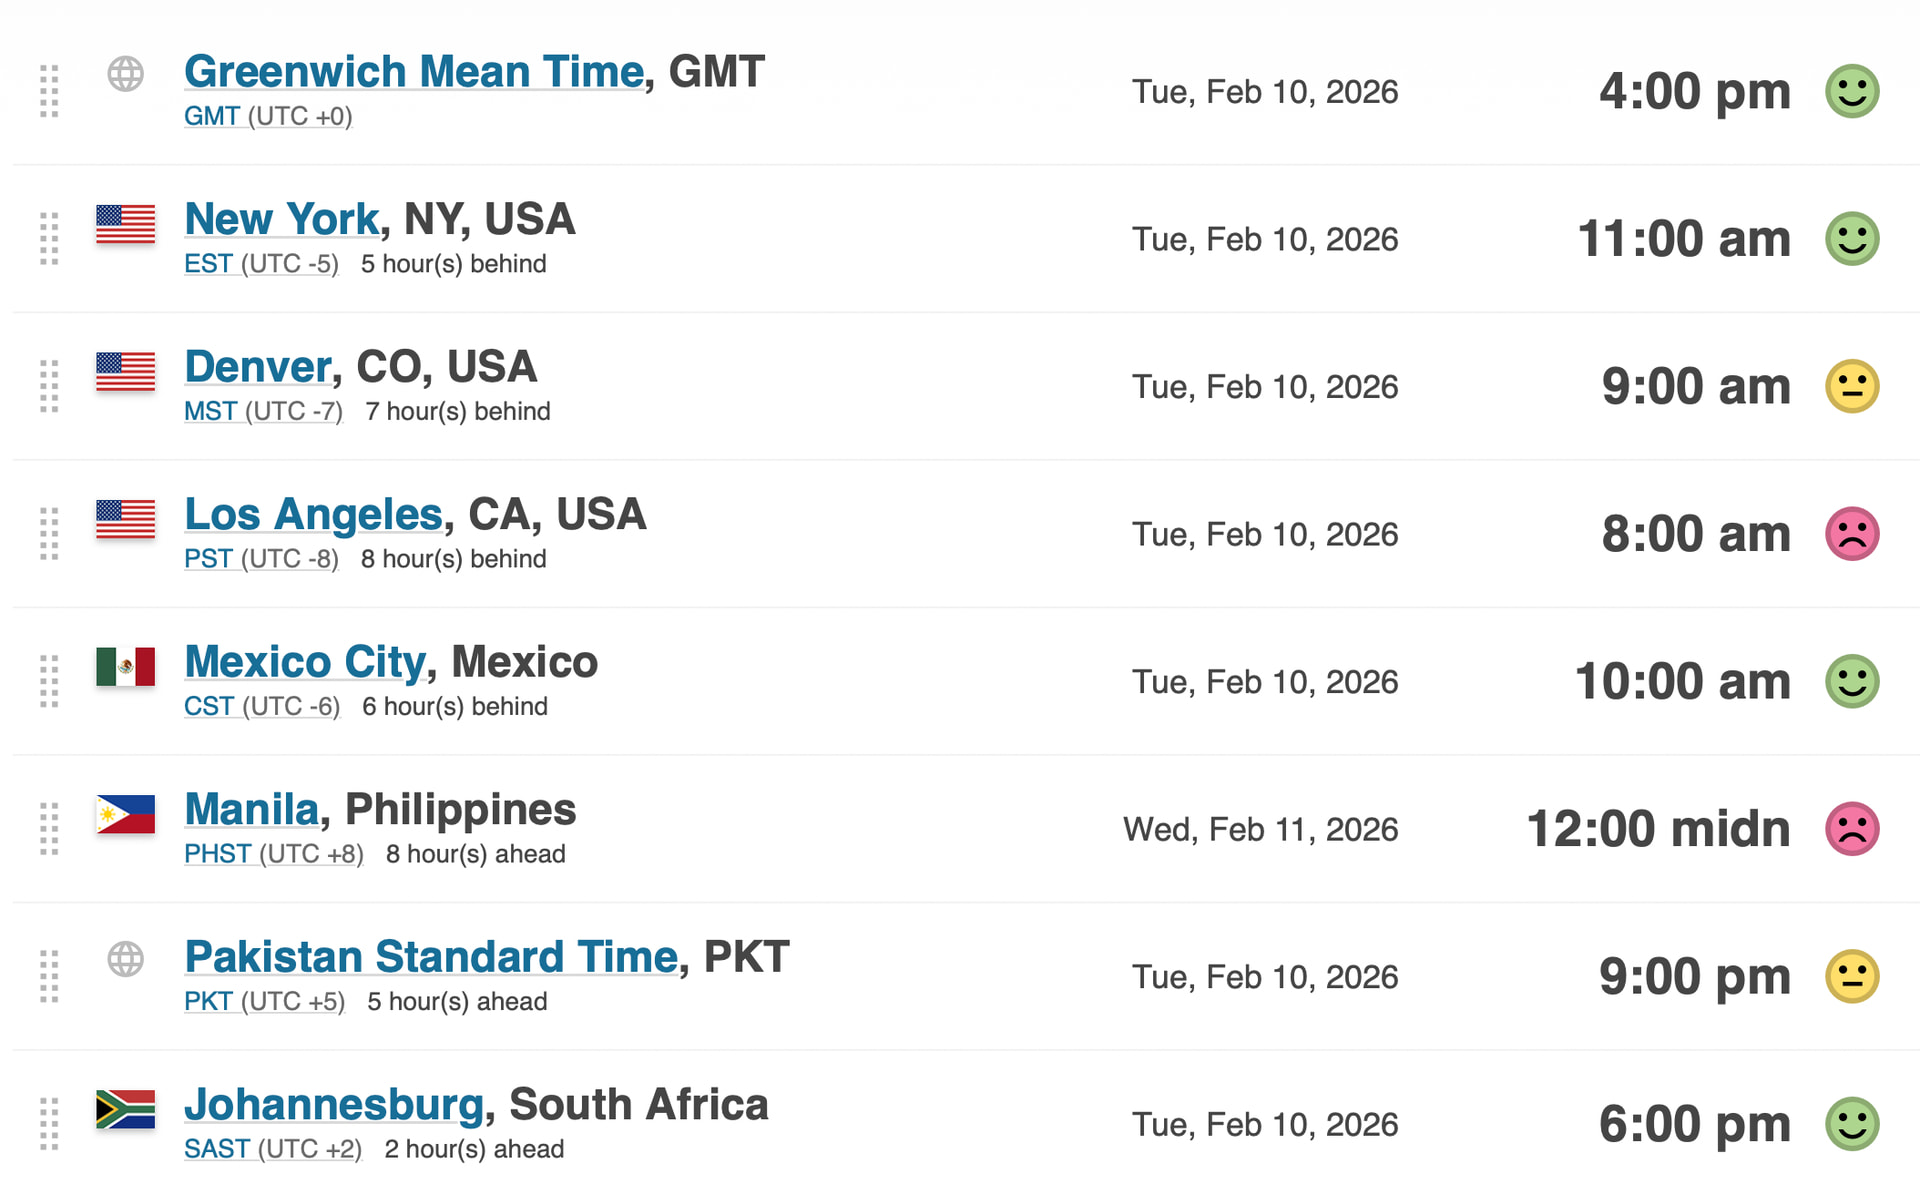Click the Mexico flag icon
Viewport: 1920px width, 1184px height.
126,666
